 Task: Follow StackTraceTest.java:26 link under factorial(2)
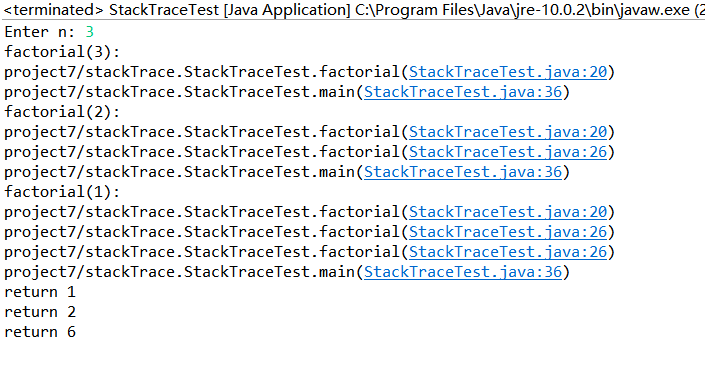pos(508,152)
